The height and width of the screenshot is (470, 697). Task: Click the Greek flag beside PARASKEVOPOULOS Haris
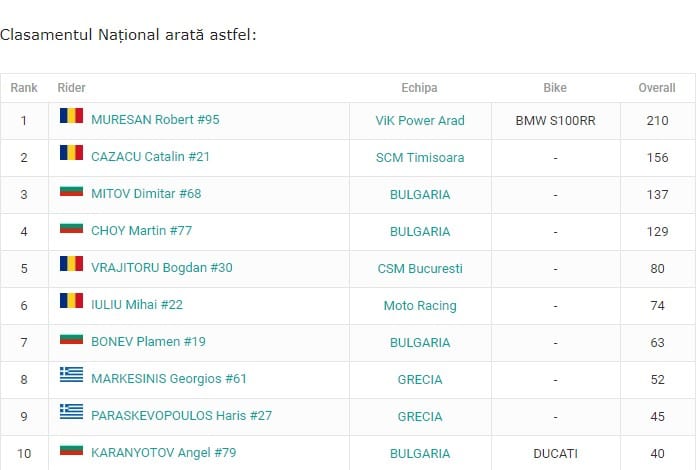coord(71,411)
